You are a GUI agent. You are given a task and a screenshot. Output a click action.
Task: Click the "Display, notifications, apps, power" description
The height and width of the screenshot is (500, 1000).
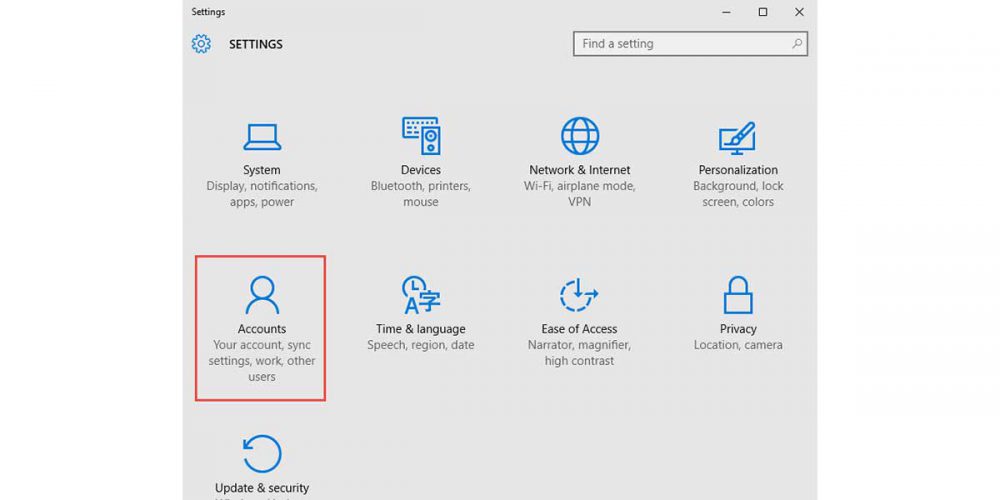click(262, 194)
